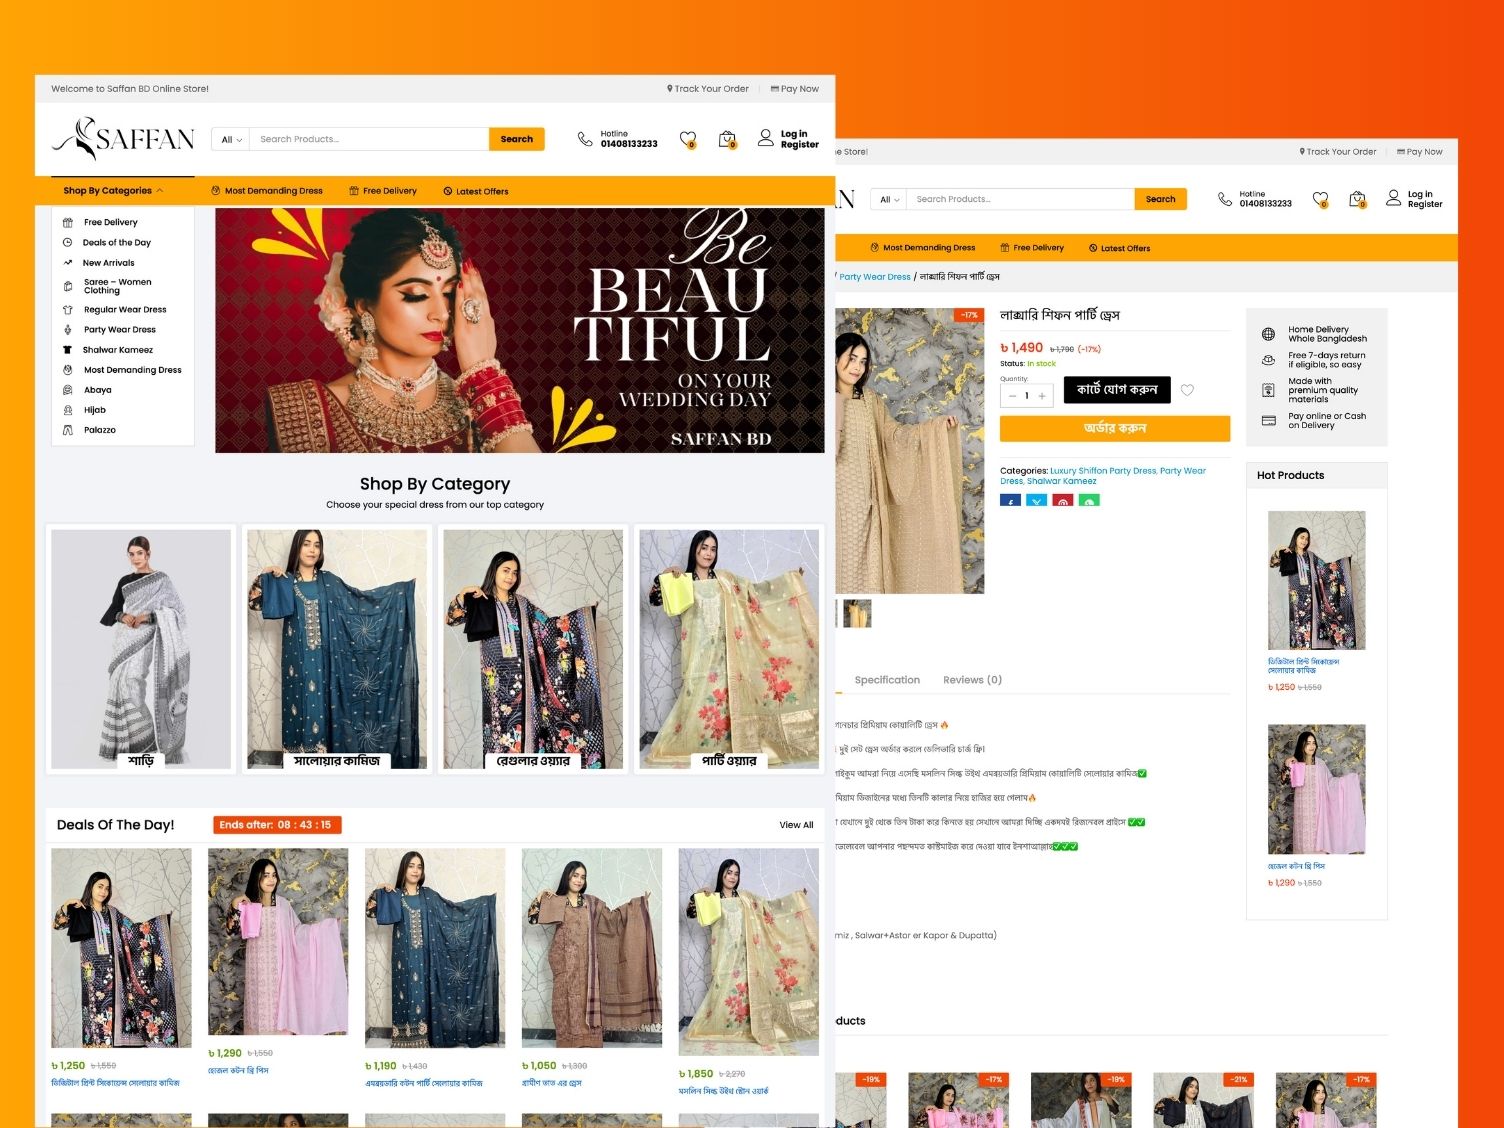The image size is (1504, 1128).
Task: Open the wishlist heart beside the hotline number
Action: (x=687, y=140)
